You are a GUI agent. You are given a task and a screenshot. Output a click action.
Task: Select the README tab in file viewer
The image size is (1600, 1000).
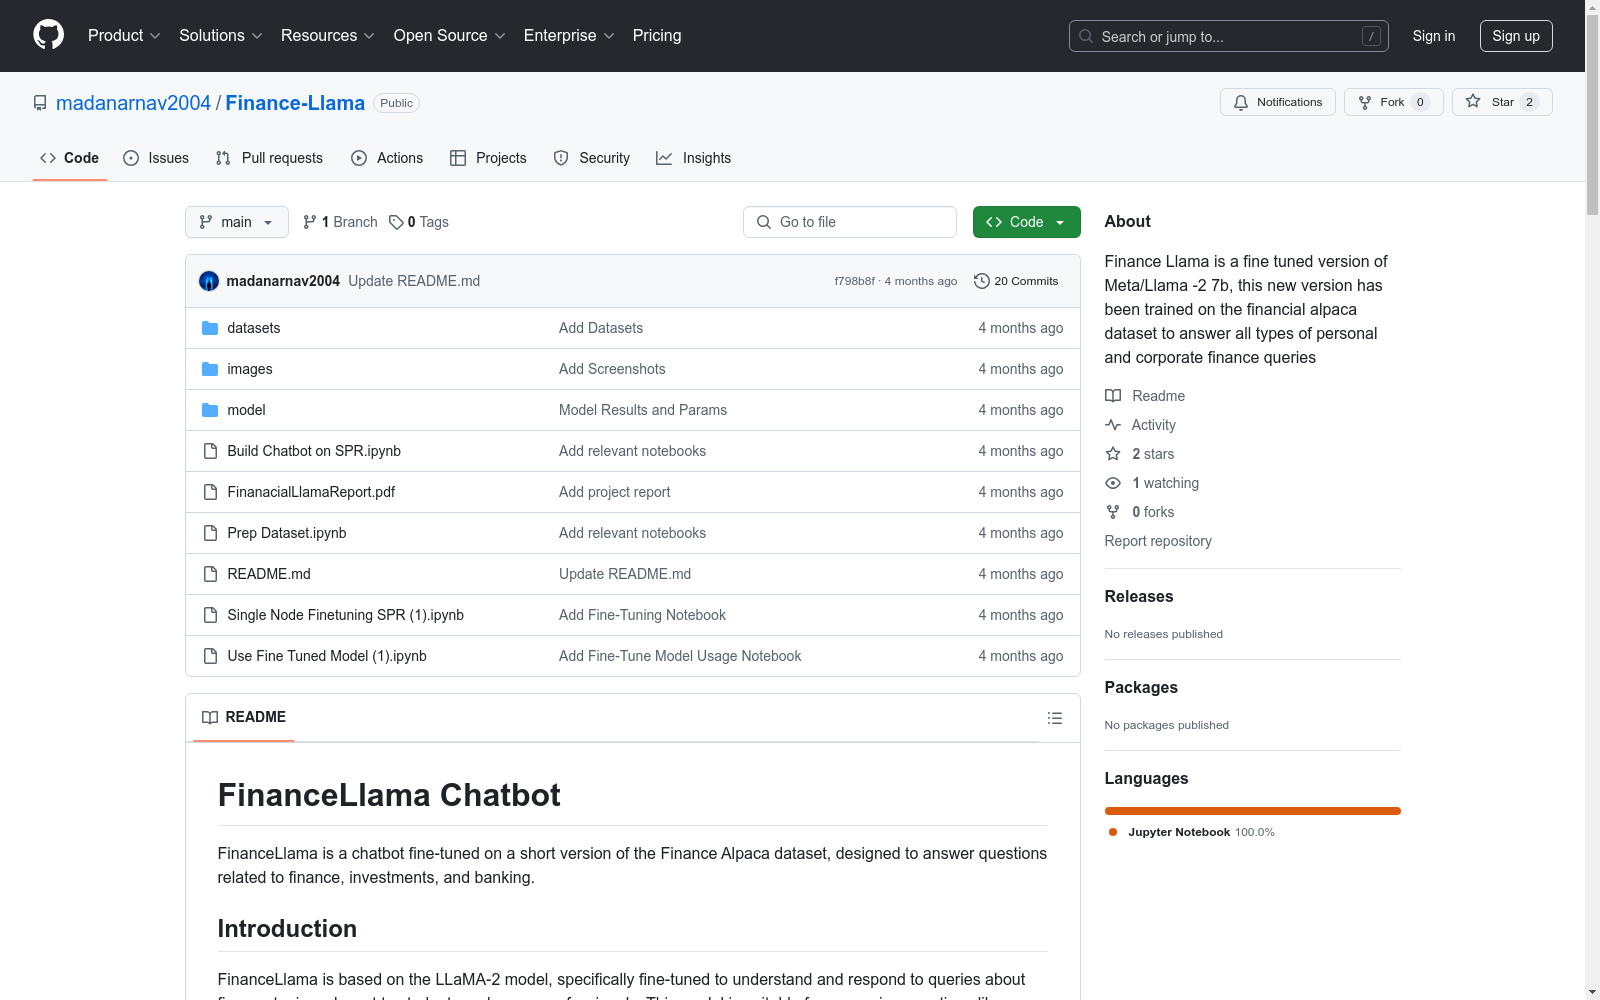pyautogui.click(x=244, y=717)
